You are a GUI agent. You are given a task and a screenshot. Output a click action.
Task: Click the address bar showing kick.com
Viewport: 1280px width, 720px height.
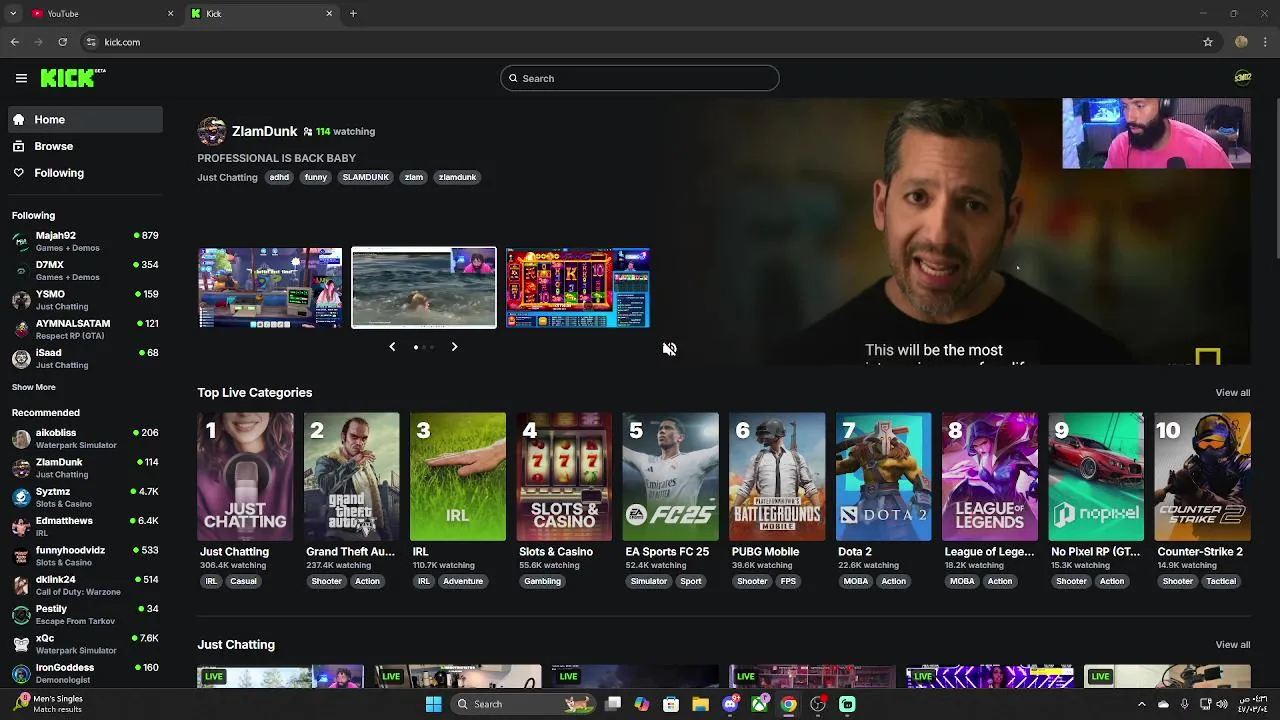click(640, 42)
